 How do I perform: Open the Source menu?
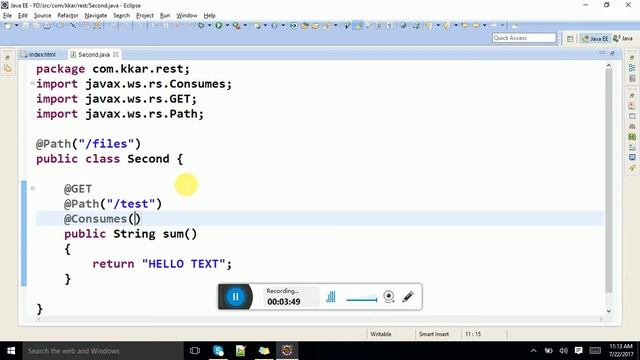[42, 16]
